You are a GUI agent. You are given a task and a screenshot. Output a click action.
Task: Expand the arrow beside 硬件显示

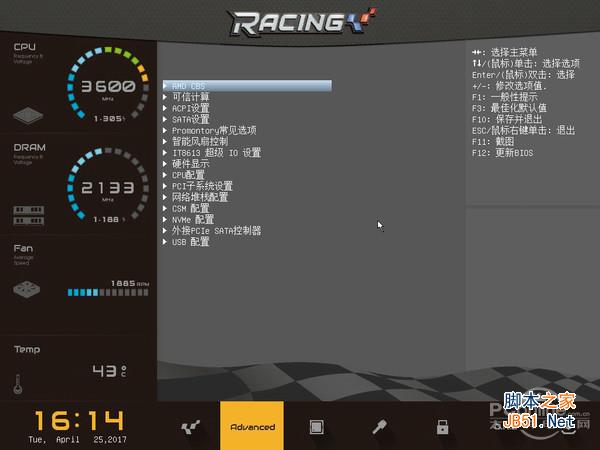[x=165, y=163]
